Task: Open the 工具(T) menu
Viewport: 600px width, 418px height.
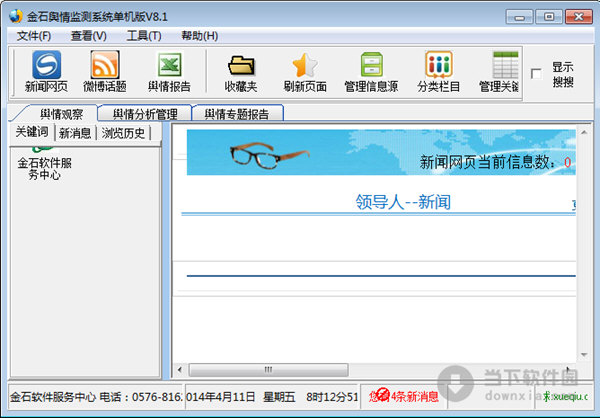Action: (144, 36)
